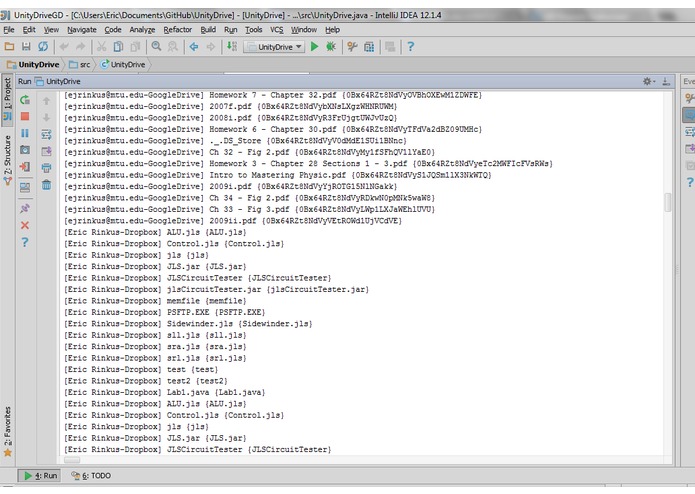Click the Lab1.java console output line
This screenshot has width=695, height=494.
point(165,393)
